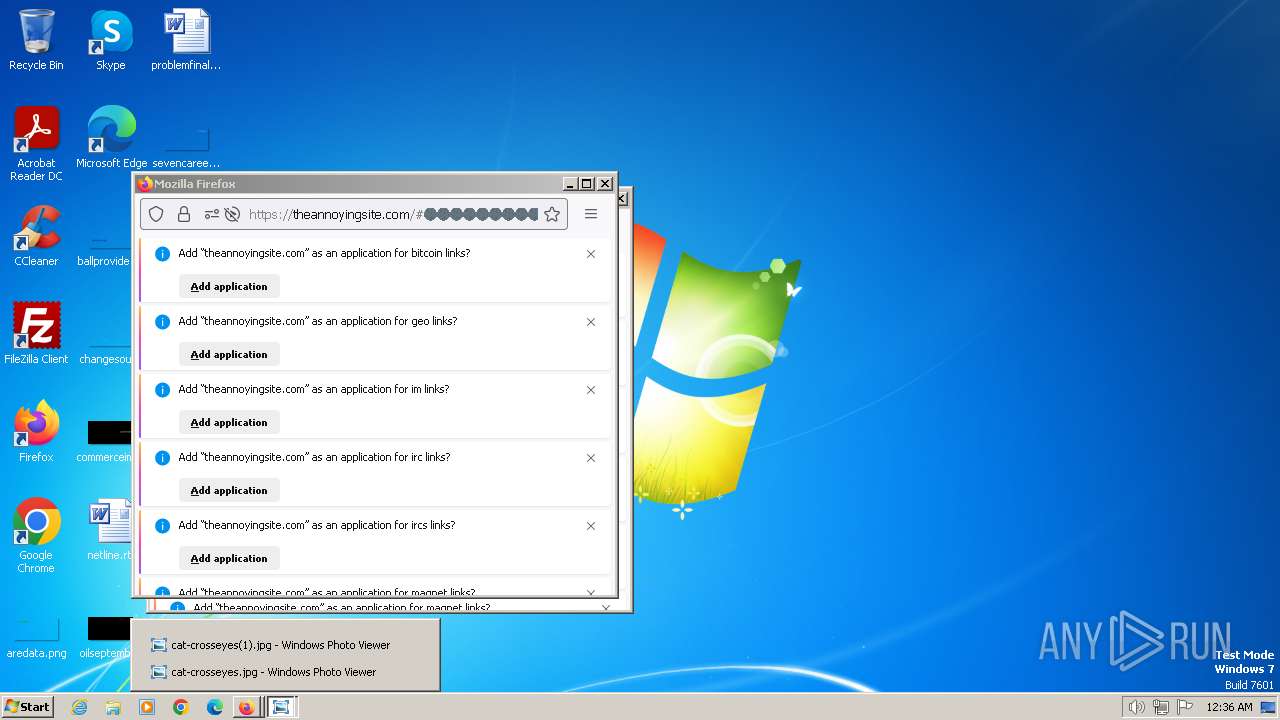Click the info icon on irc notification
The height and width of the screenshot is (720, 1280).
162,458
